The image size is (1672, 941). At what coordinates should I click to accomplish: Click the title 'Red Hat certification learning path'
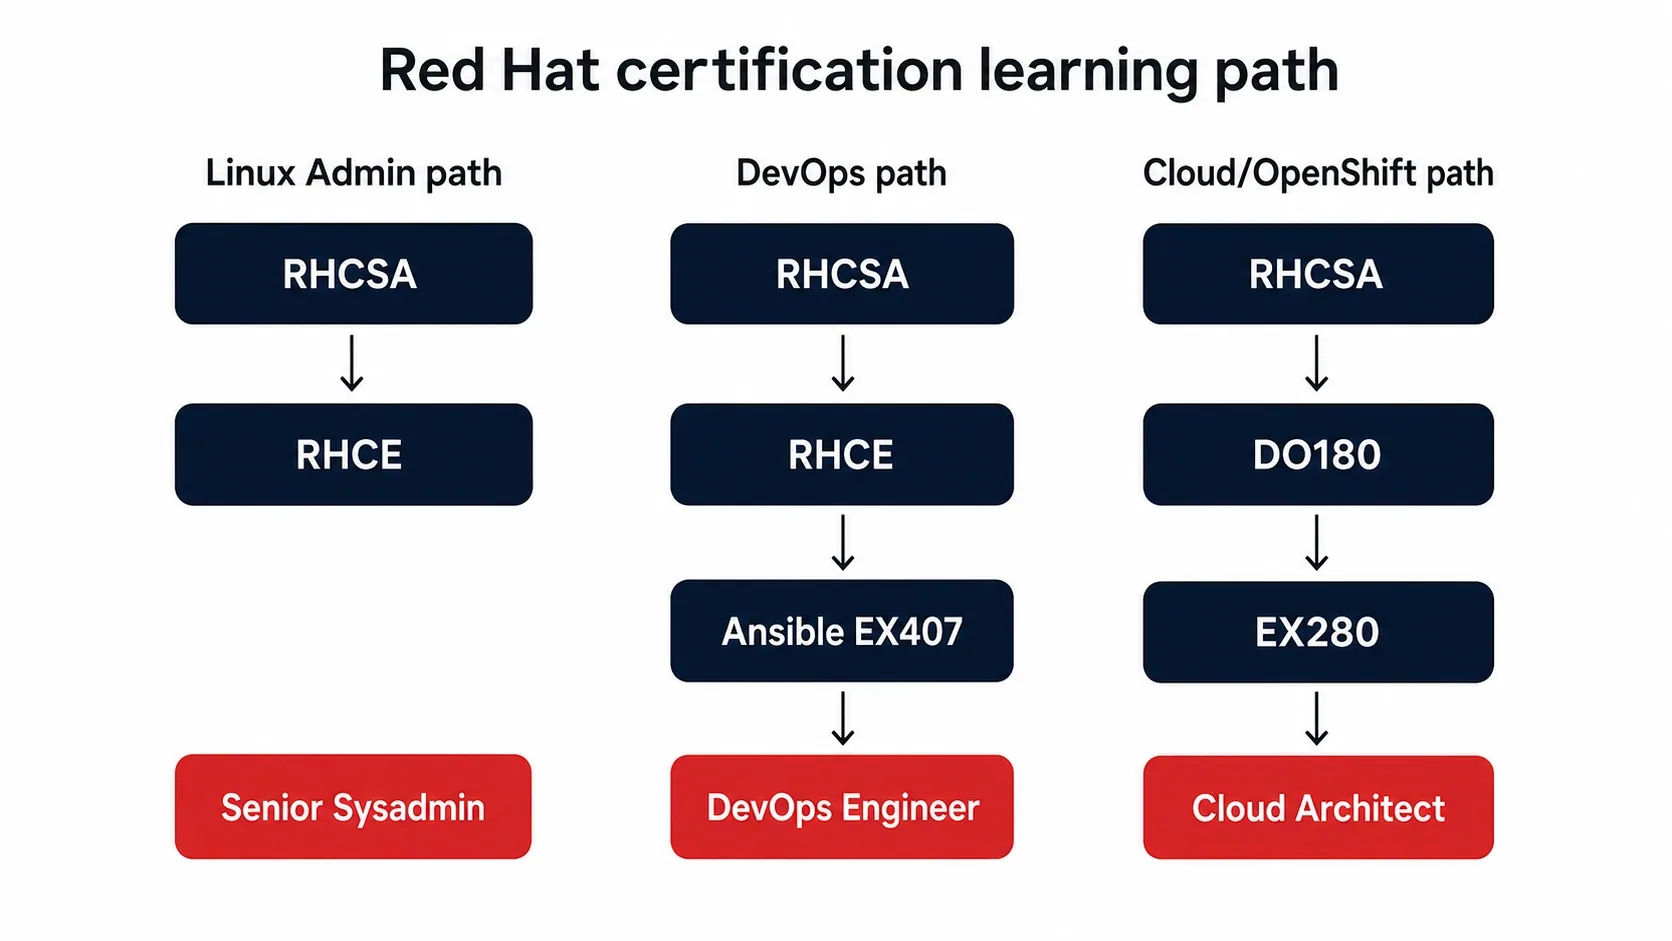click(x=859, y=72)
